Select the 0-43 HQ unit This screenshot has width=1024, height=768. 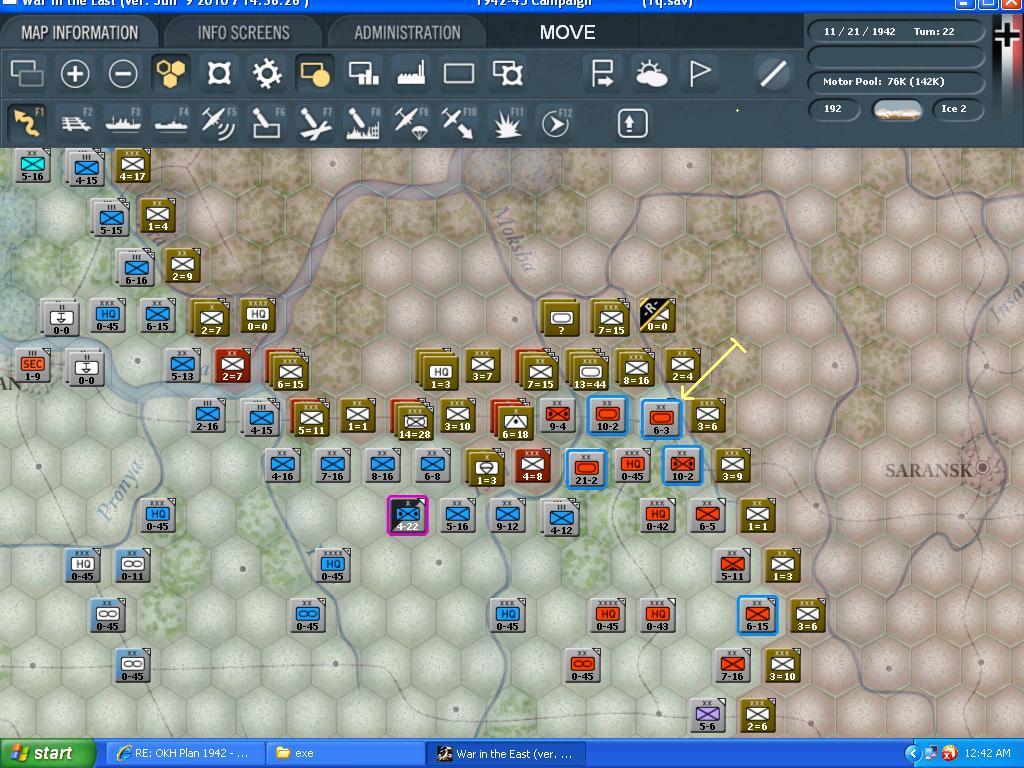point(657,615)
